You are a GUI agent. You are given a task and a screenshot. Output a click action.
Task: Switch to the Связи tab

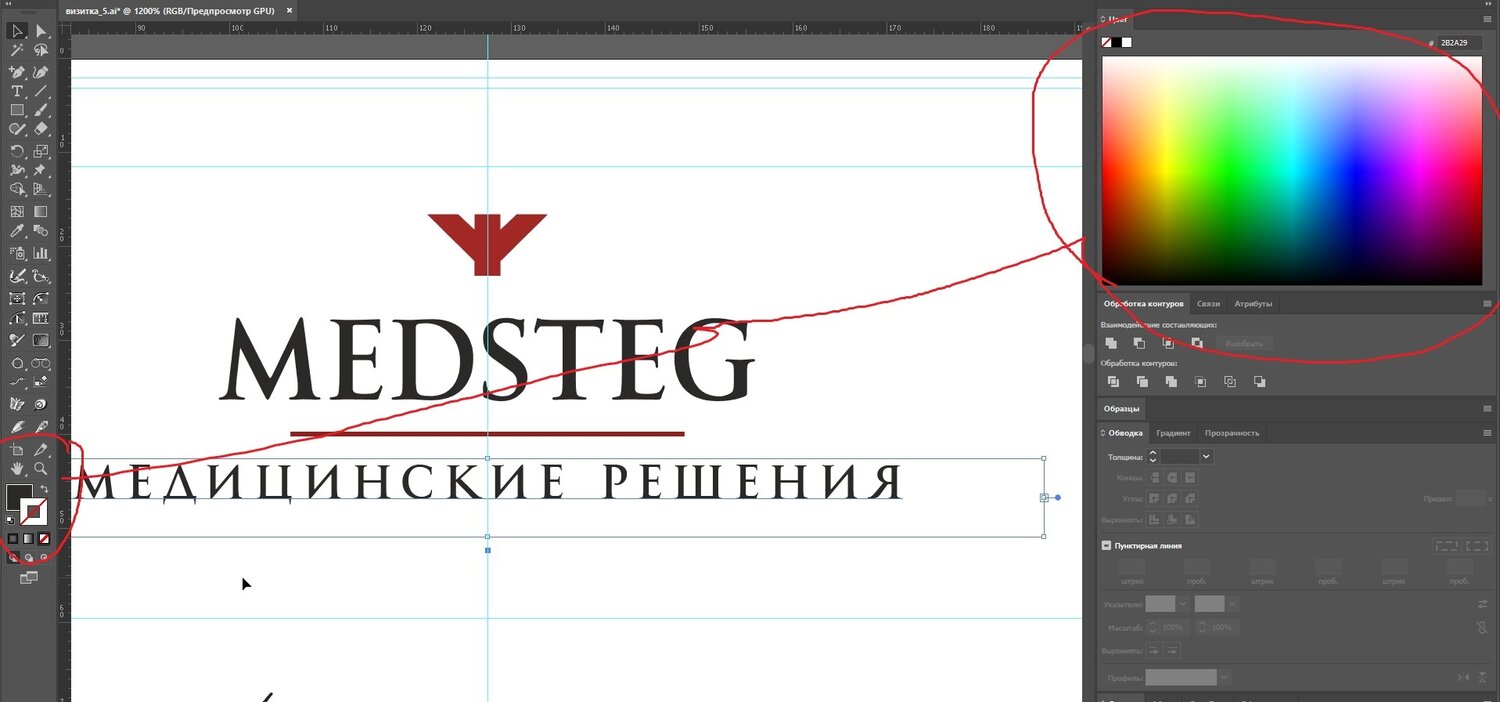point(1208,303)
